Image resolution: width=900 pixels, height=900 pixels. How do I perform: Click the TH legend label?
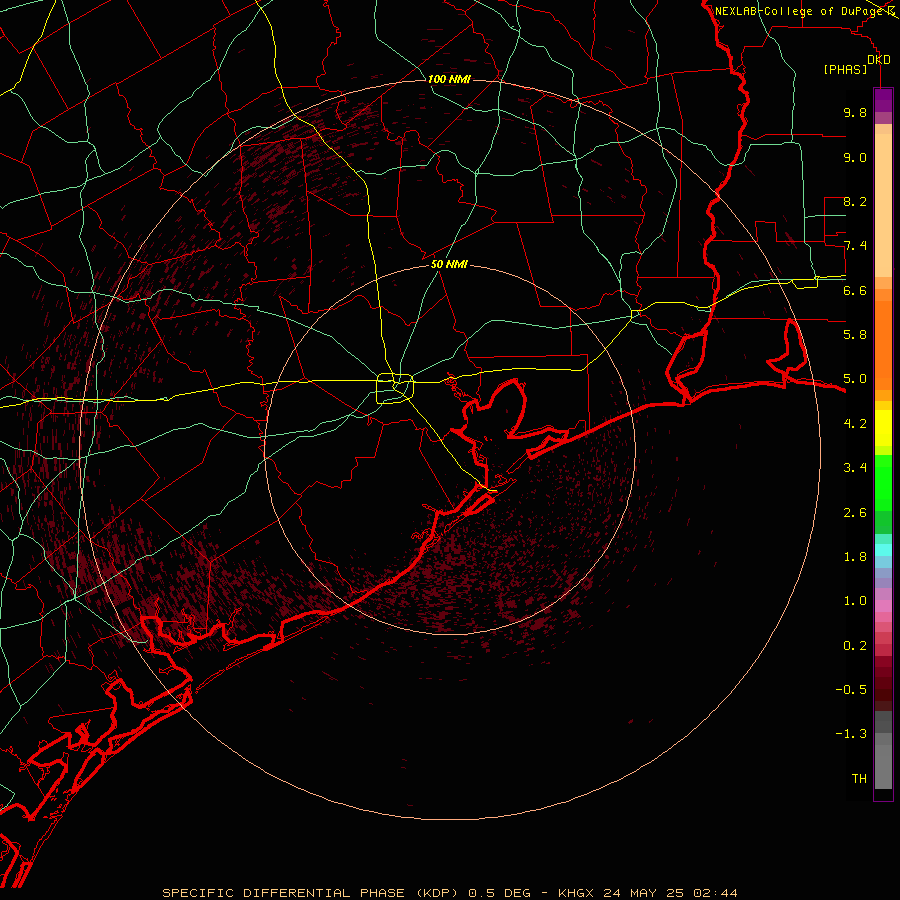click(x=859, y=779)
